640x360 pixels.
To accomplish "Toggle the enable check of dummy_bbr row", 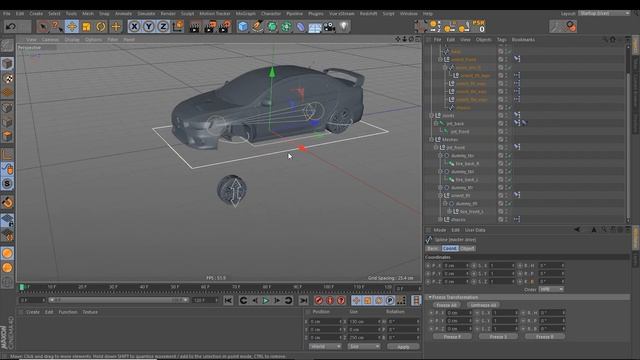I will [x=509, y=156].
